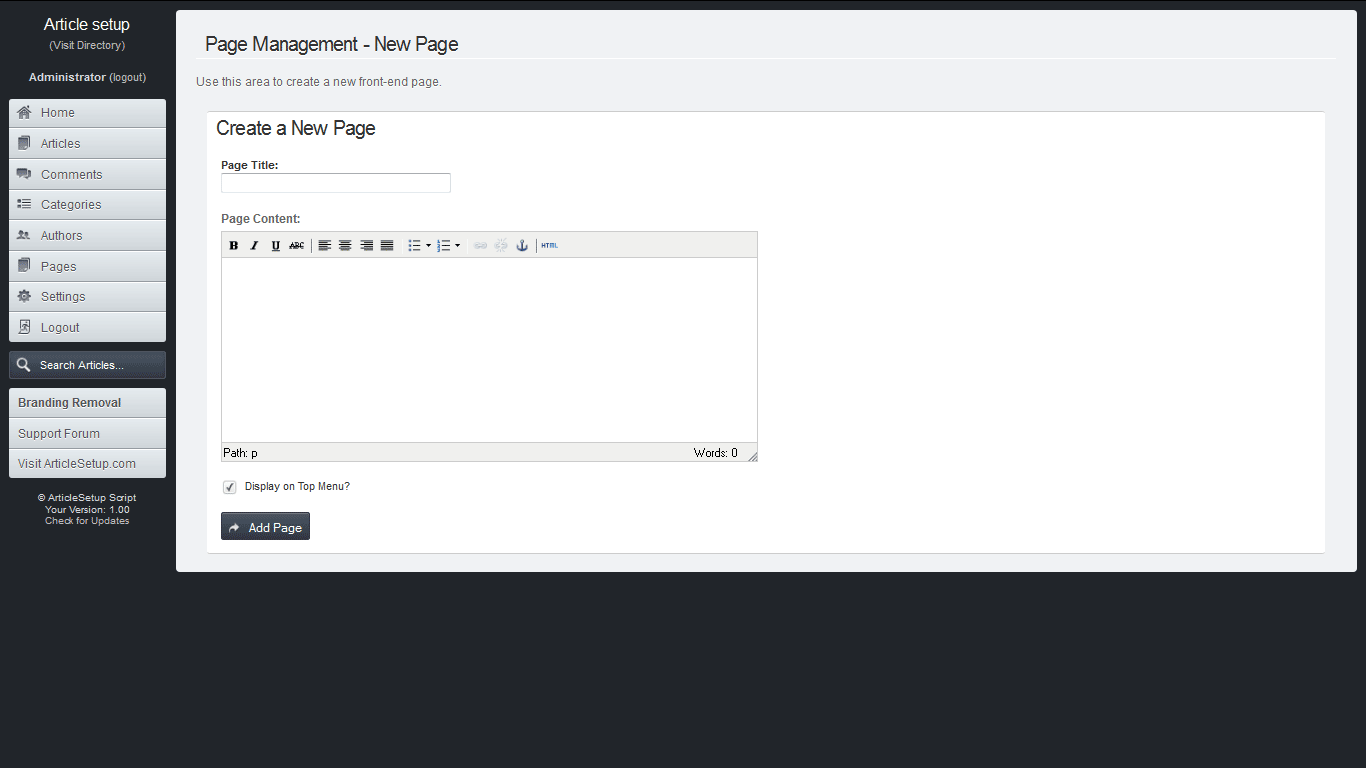Click the Add Page button
1366x768 pixels.
point(265,527)
